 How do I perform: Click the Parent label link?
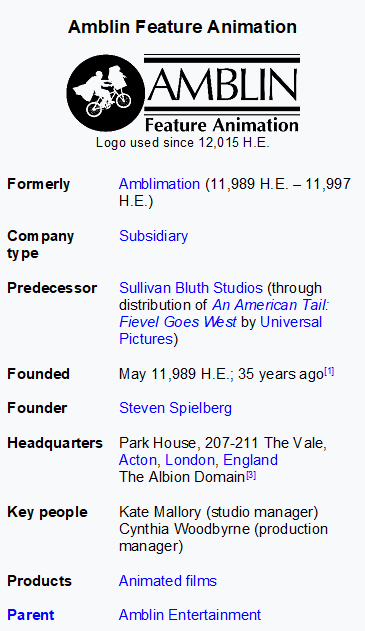pos(31,615)
